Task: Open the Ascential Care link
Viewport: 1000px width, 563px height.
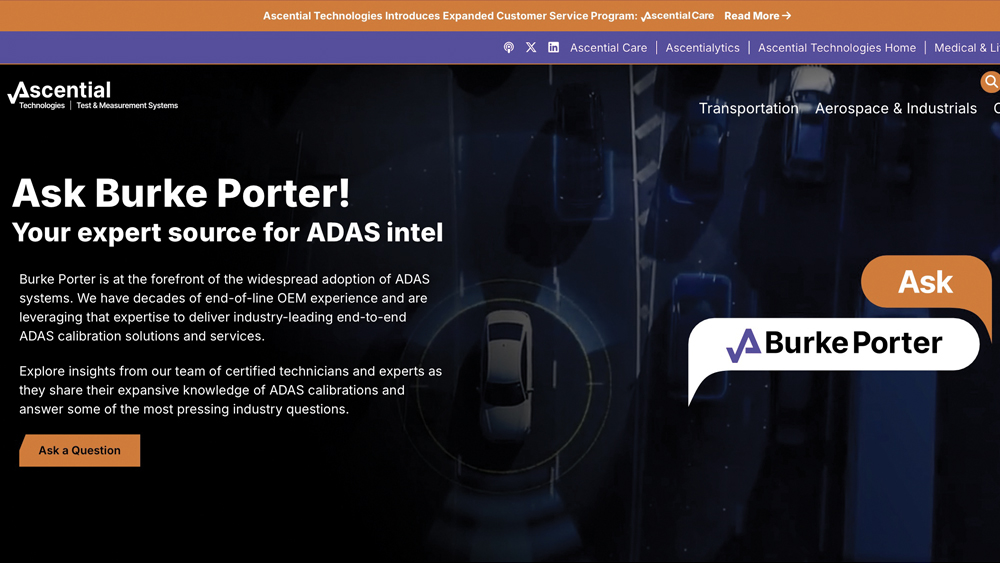Action: click(608, 48)
